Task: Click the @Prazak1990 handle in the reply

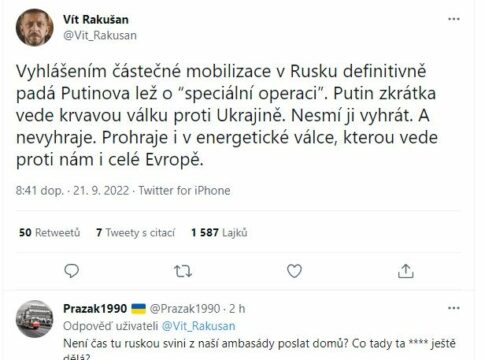Action: coord(185,309)
